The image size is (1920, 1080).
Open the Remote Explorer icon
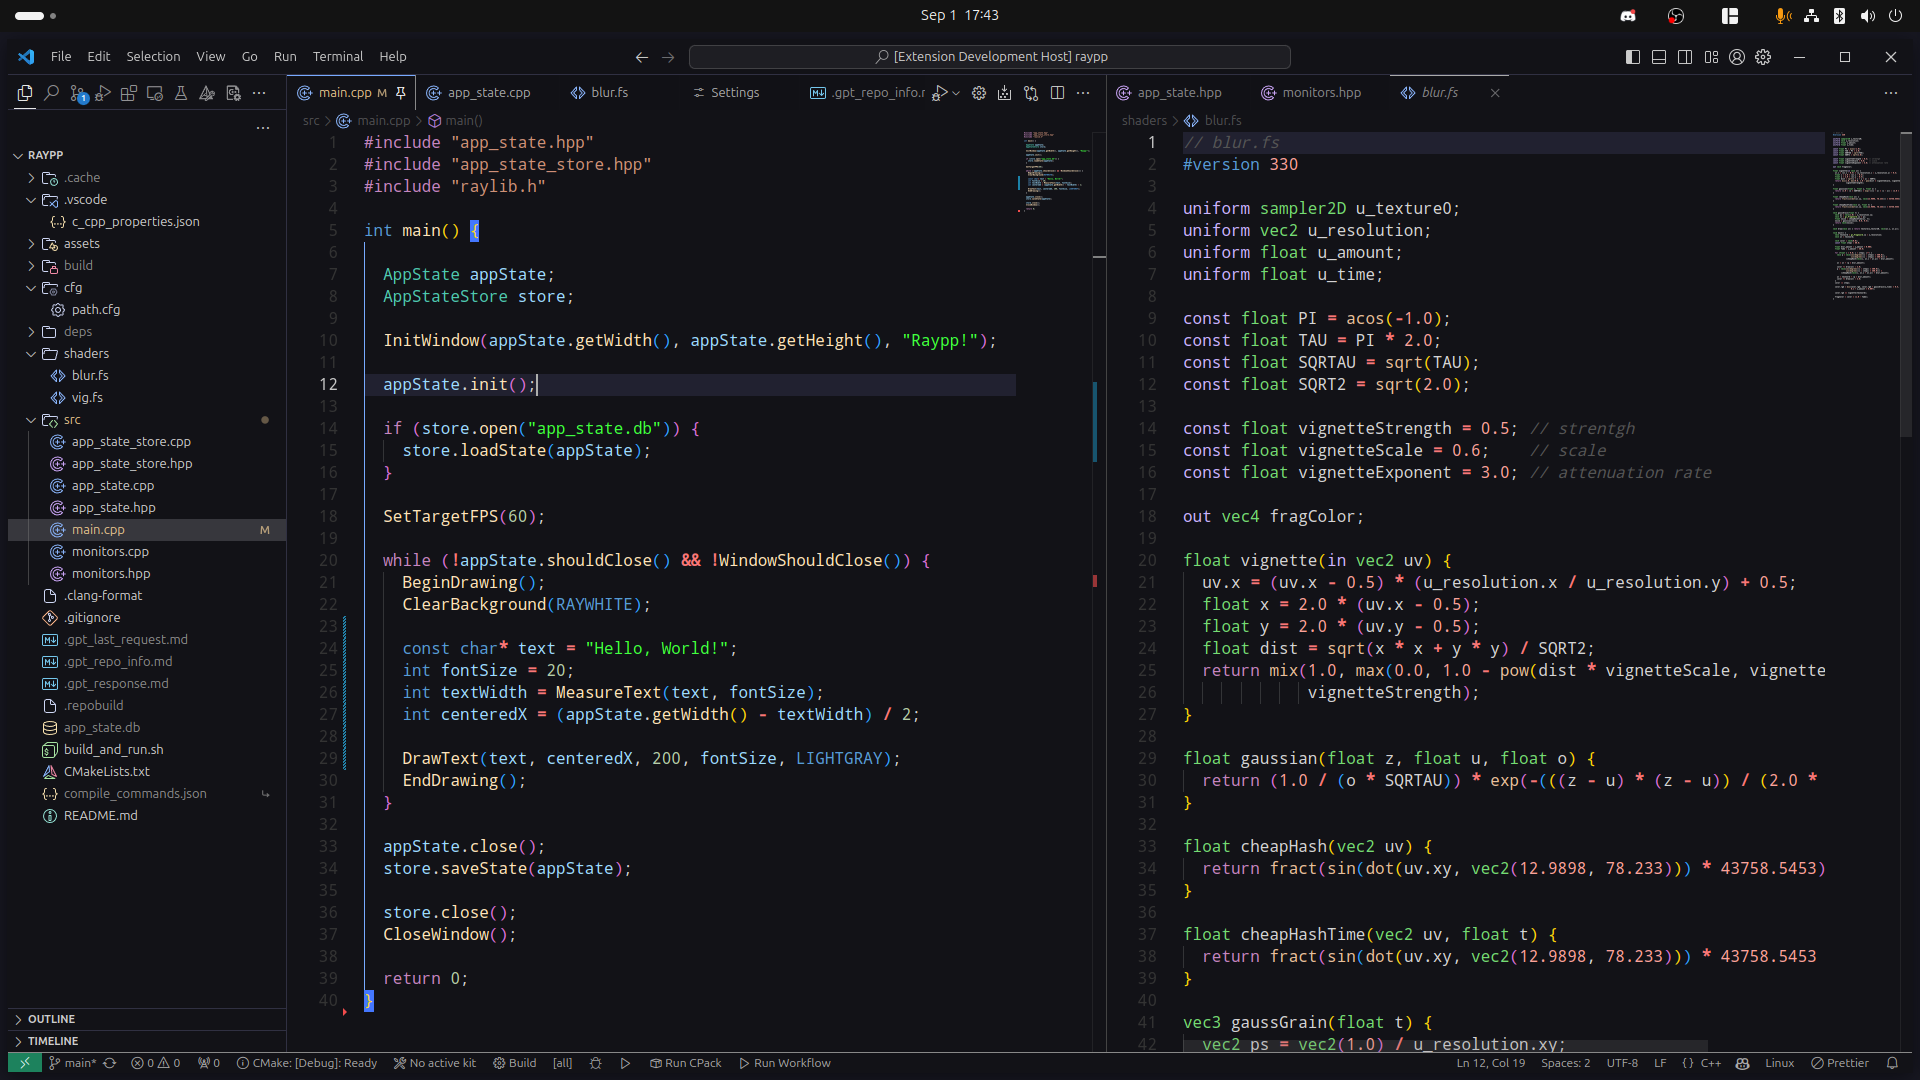[x=155, y=93]
